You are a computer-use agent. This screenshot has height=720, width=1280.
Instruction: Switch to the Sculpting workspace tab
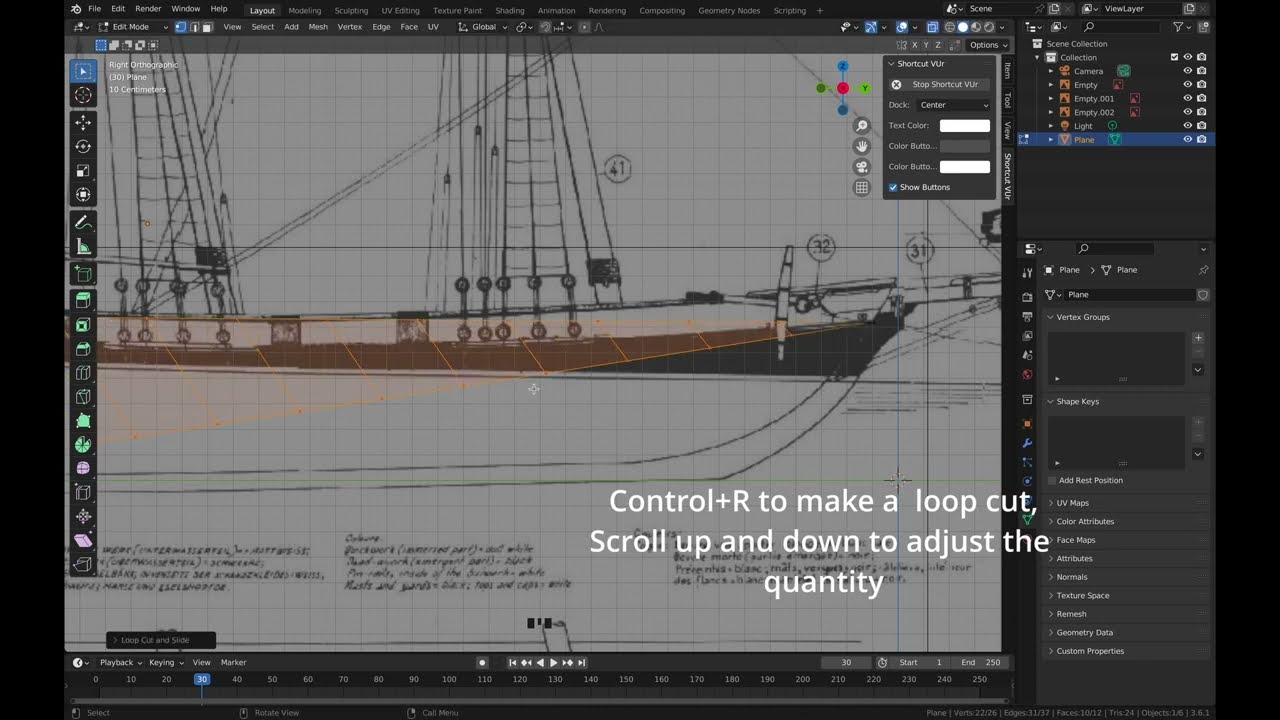pos(351,10)
